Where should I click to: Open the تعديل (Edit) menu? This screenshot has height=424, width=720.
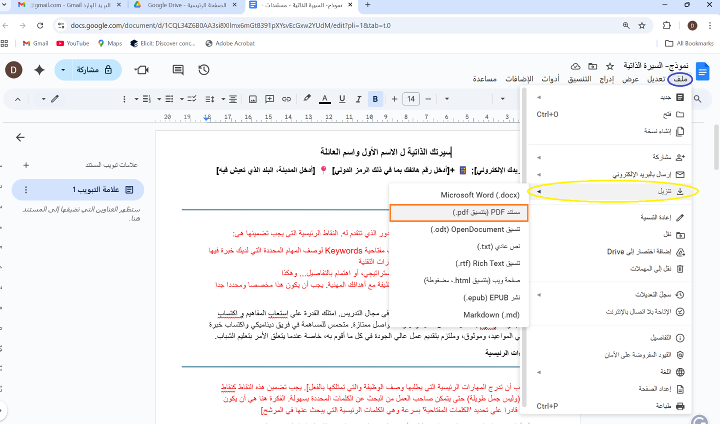pyautogui.click(x=656, y=79)
